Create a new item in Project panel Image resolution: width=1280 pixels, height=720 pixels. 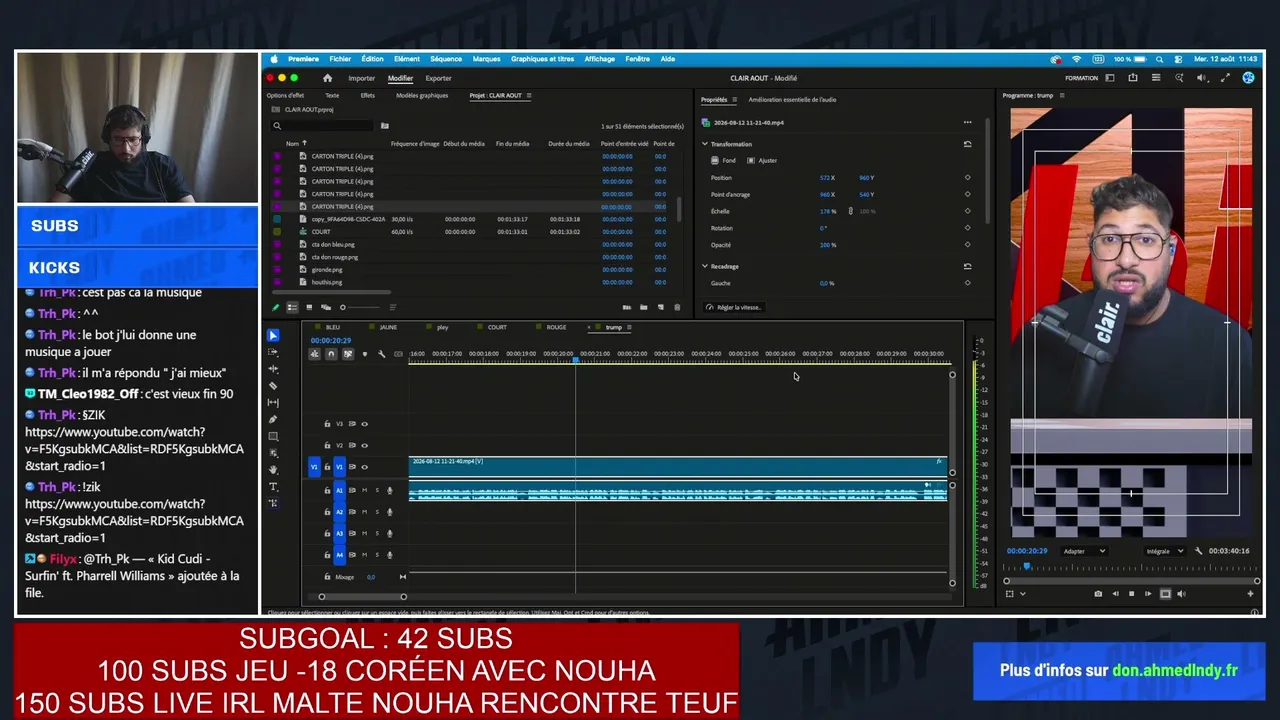coord(660,307)
